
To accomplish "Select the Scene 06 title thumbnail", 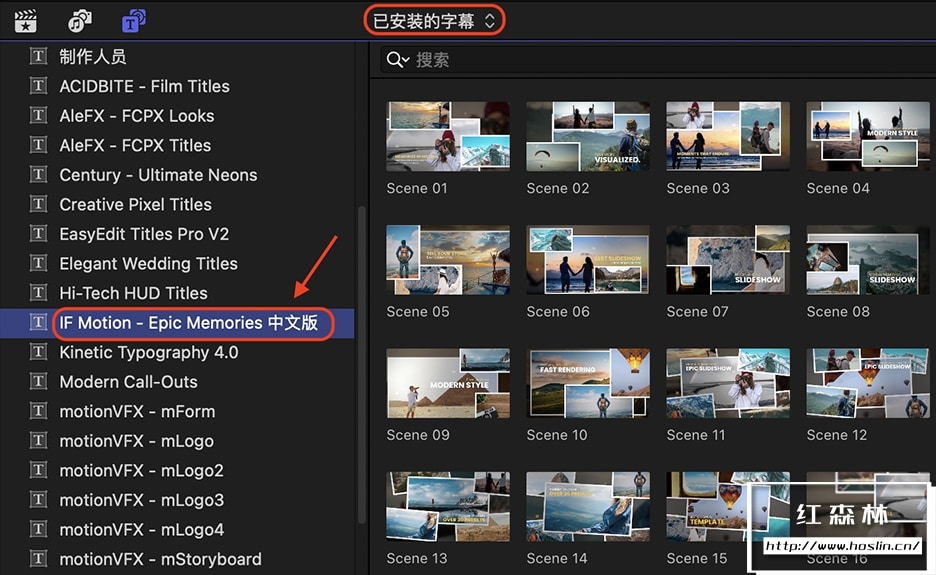I will coord(588,260).
